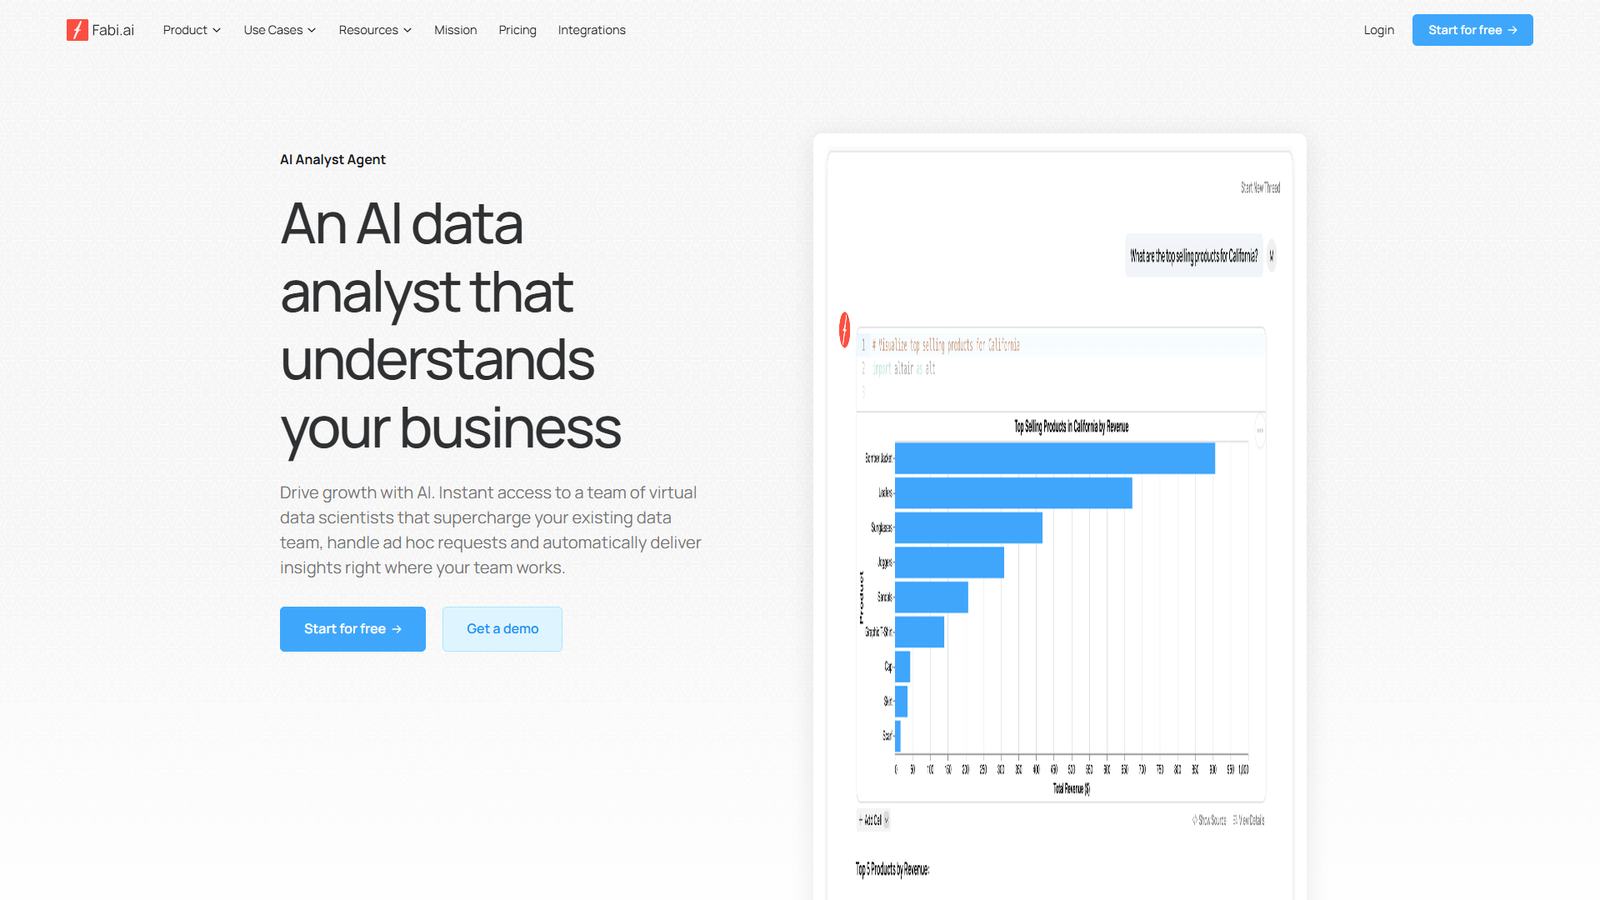Viewport: 1600px width, 900px height.
Task: Open the Add Cell chevron options
Action: pos(886,820)
